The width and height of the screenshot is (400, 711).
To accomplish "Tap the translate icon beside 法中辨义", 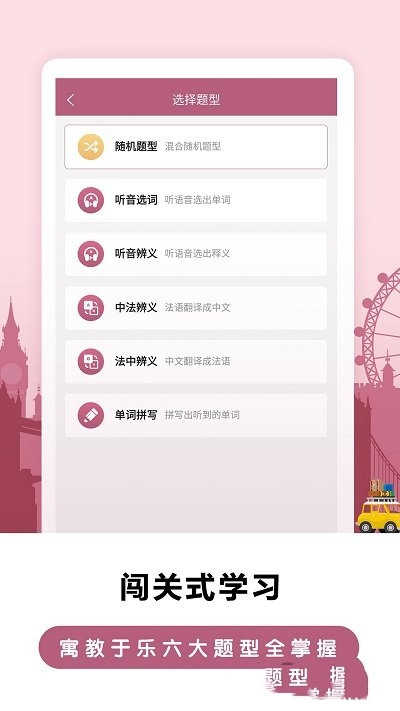I will click(91, 361).
